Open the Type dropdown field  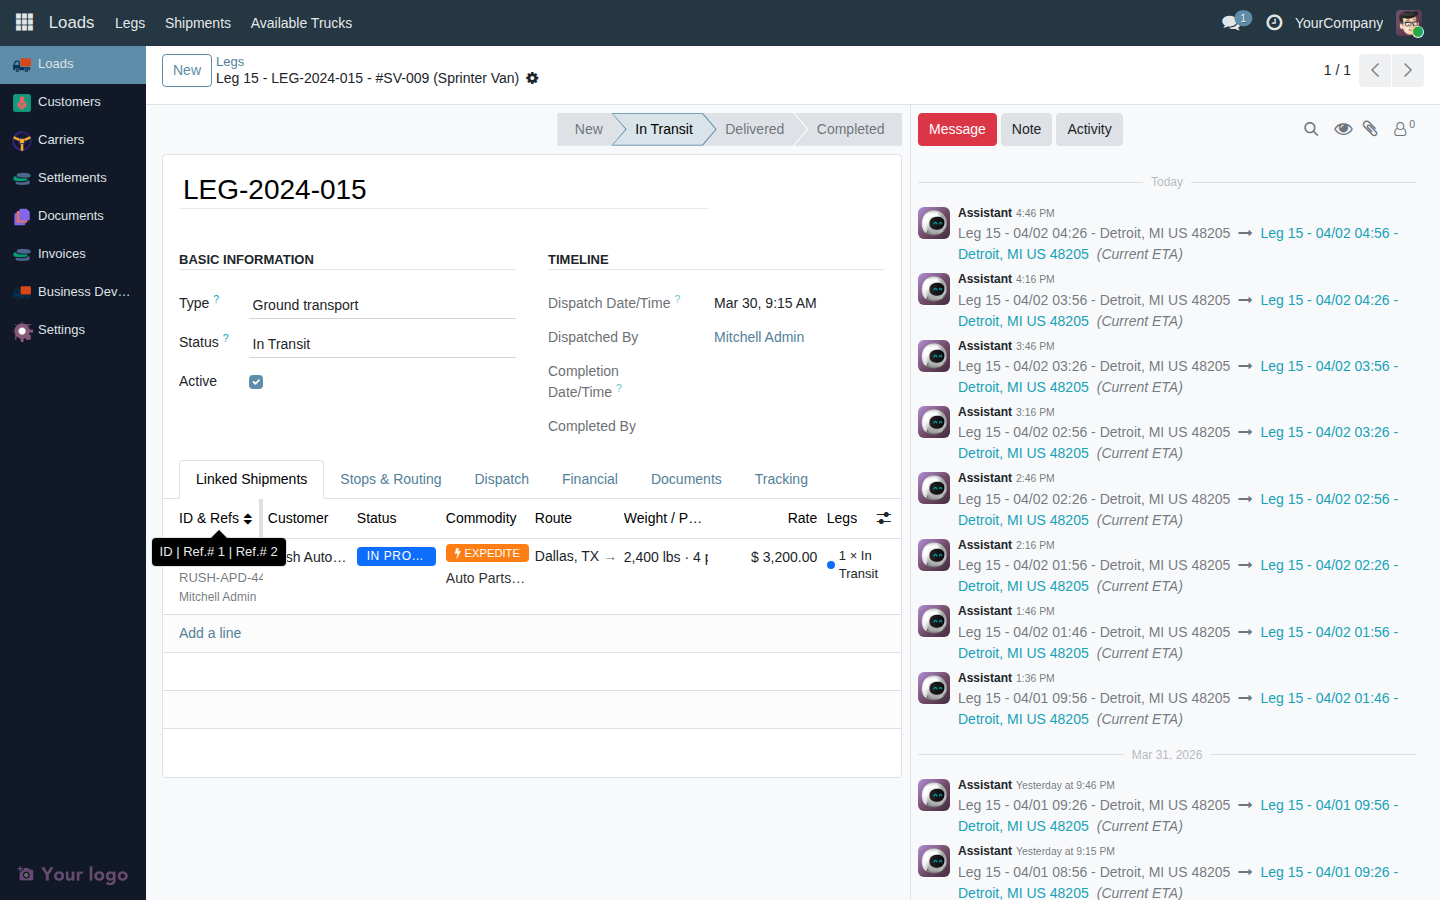point(382,305)
